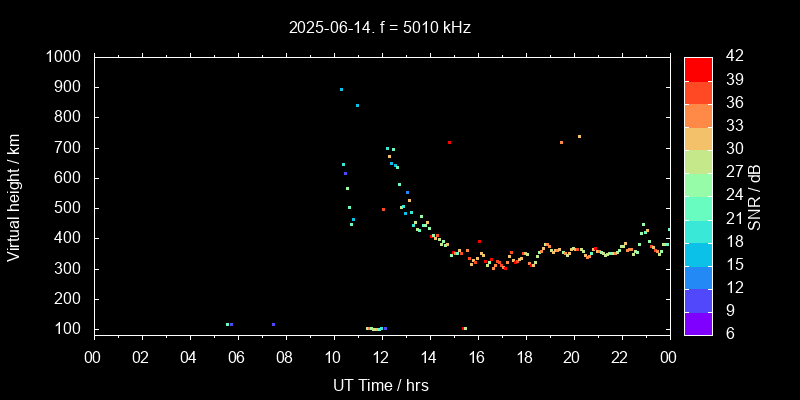Click the red 39–42 dB colorbar segment

[x=698, y=68]
